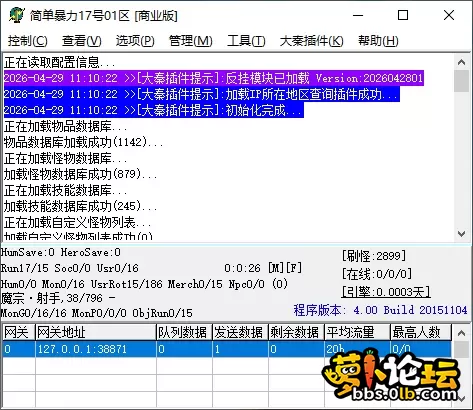Click the 物品数据库加载成功(1142) line
Viewport: 473px width, 410px height.
pos(83,142)
